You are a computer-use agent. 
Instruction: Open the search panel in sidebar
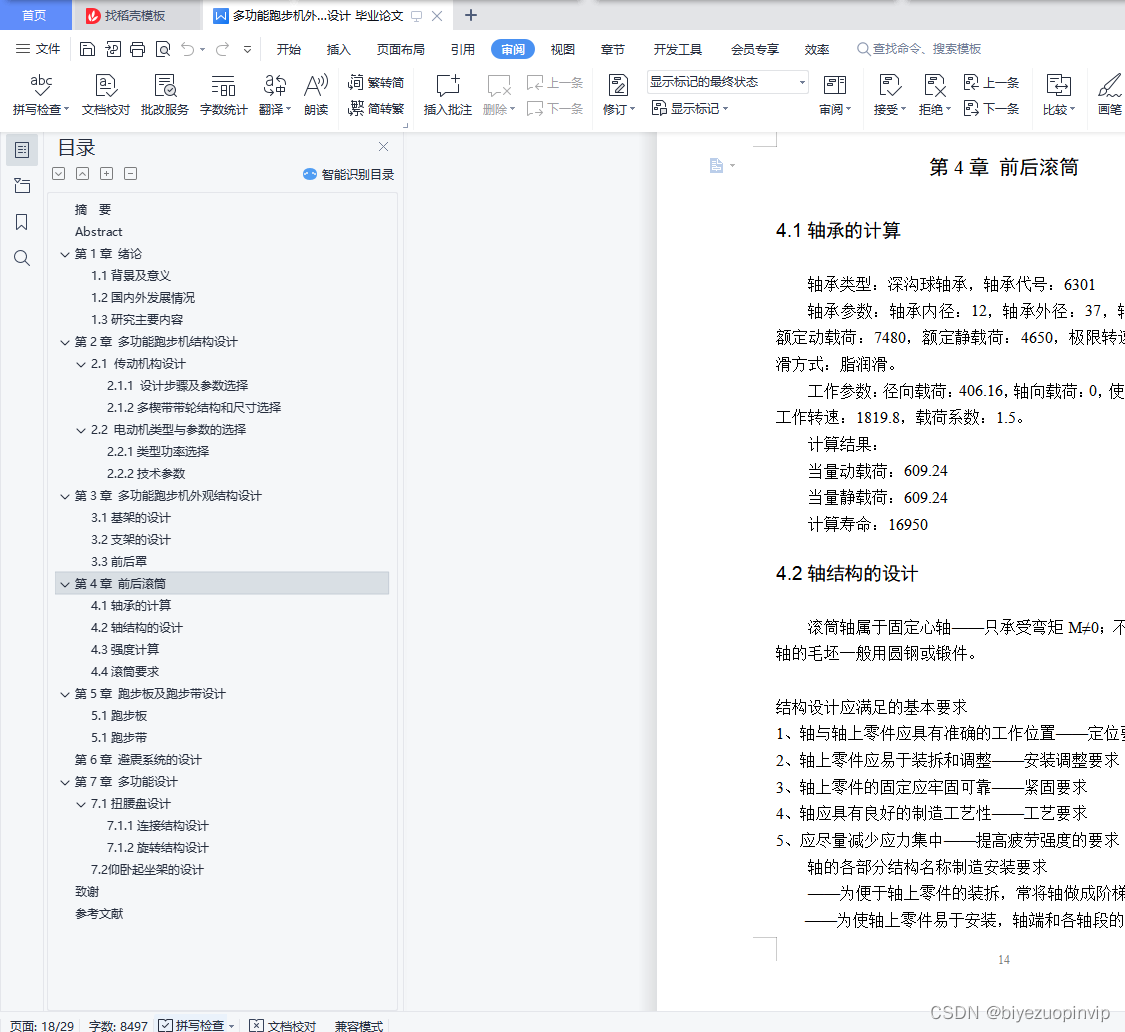click(22, 258)
